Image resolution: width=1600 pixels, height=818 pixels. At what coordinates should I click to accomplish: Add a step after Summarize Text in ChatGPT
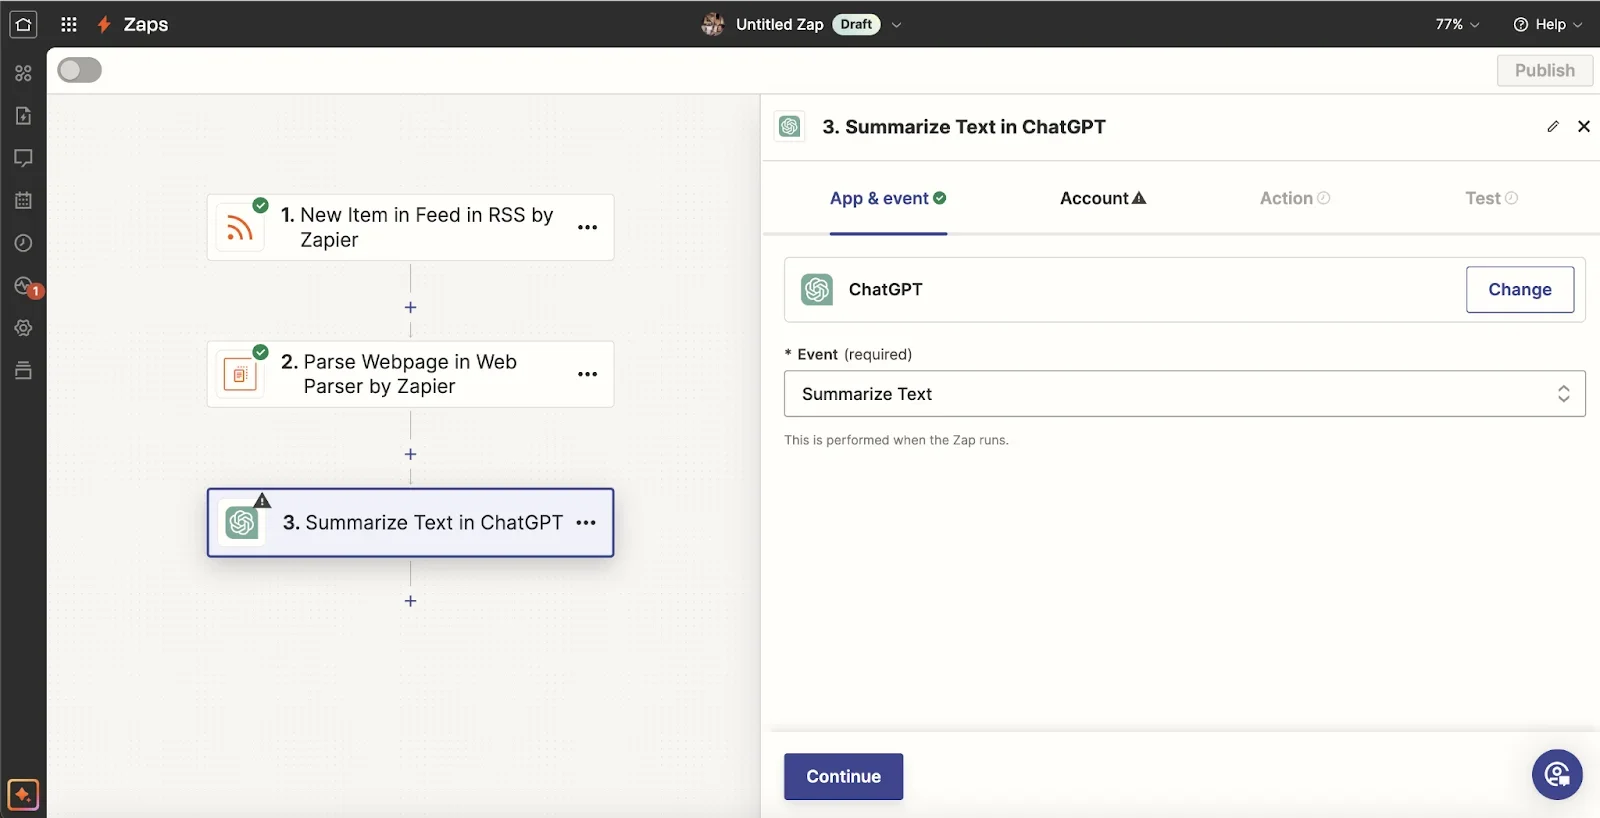[410, 601]
